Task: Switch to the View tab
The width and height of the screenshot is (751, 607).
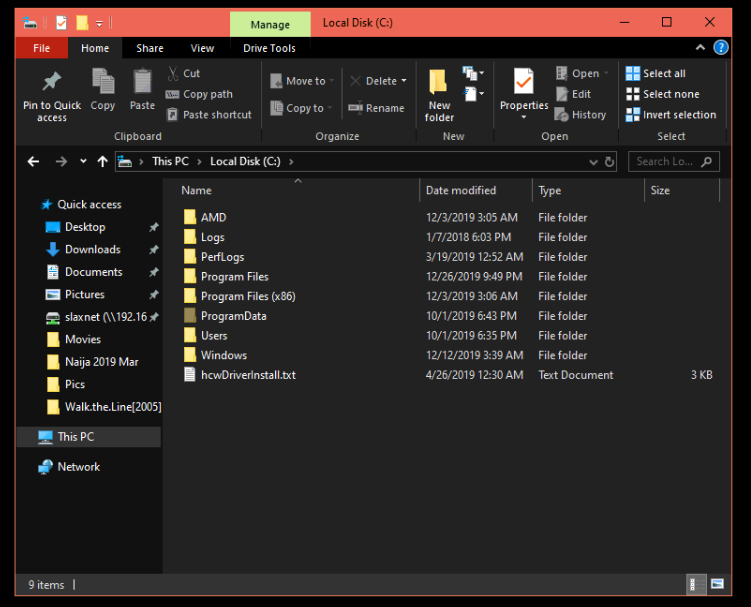Action: tap(203, 48)
